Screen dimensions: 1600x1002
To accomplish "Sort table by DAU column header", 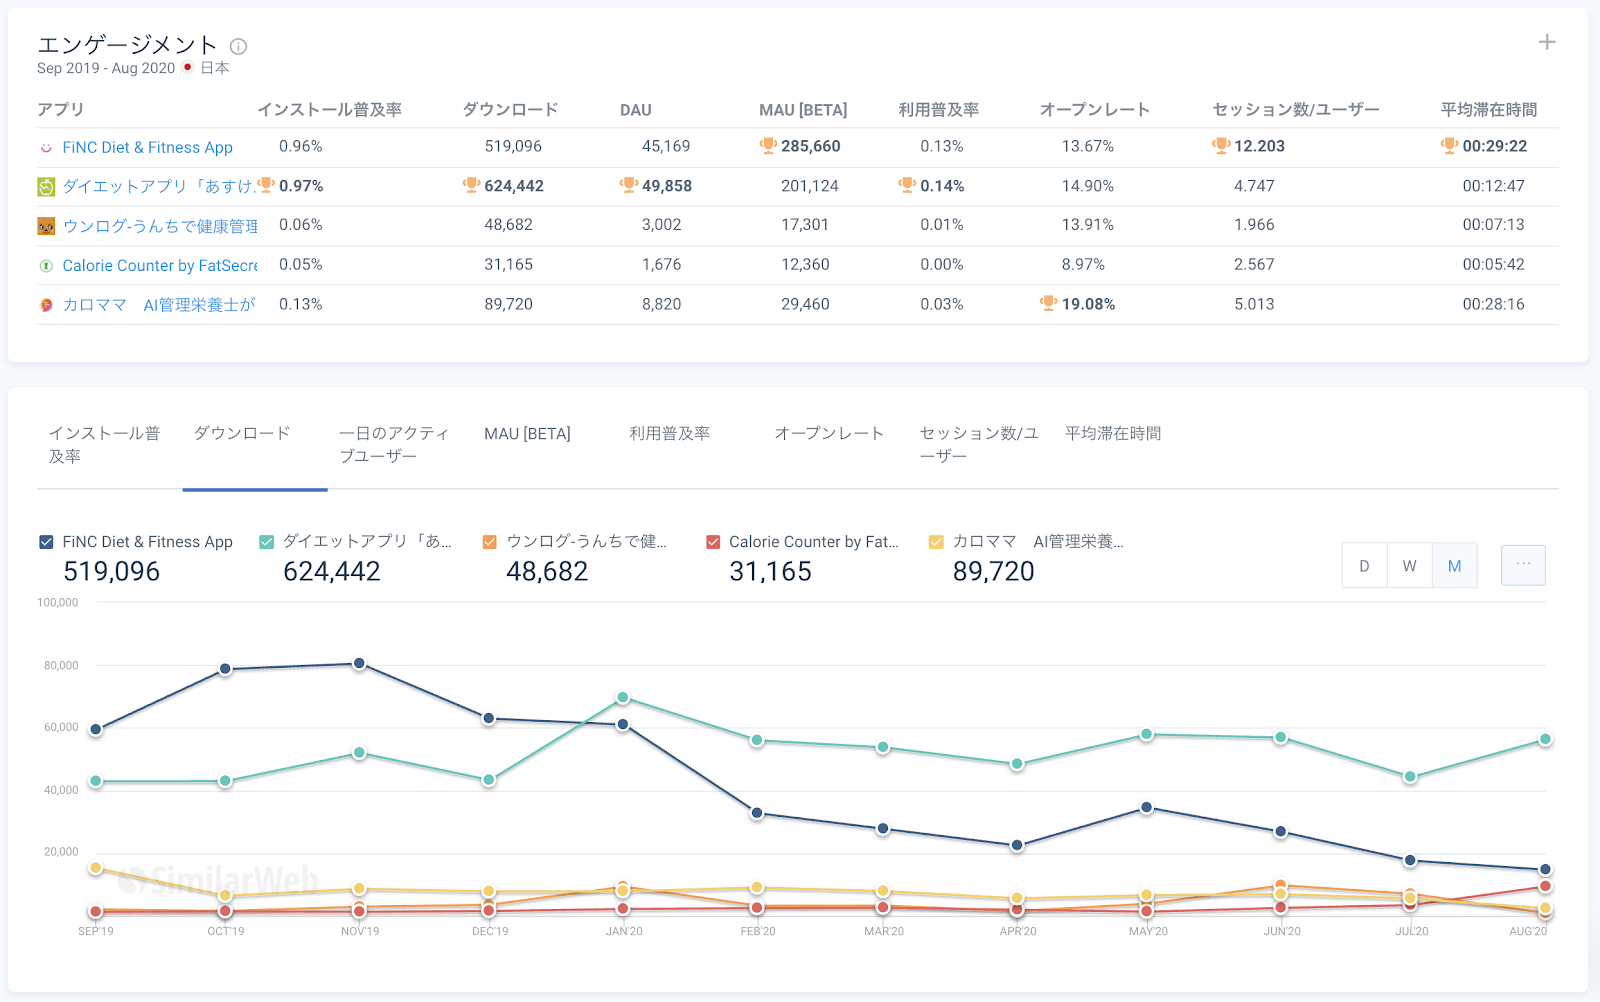I will [635, 110].
